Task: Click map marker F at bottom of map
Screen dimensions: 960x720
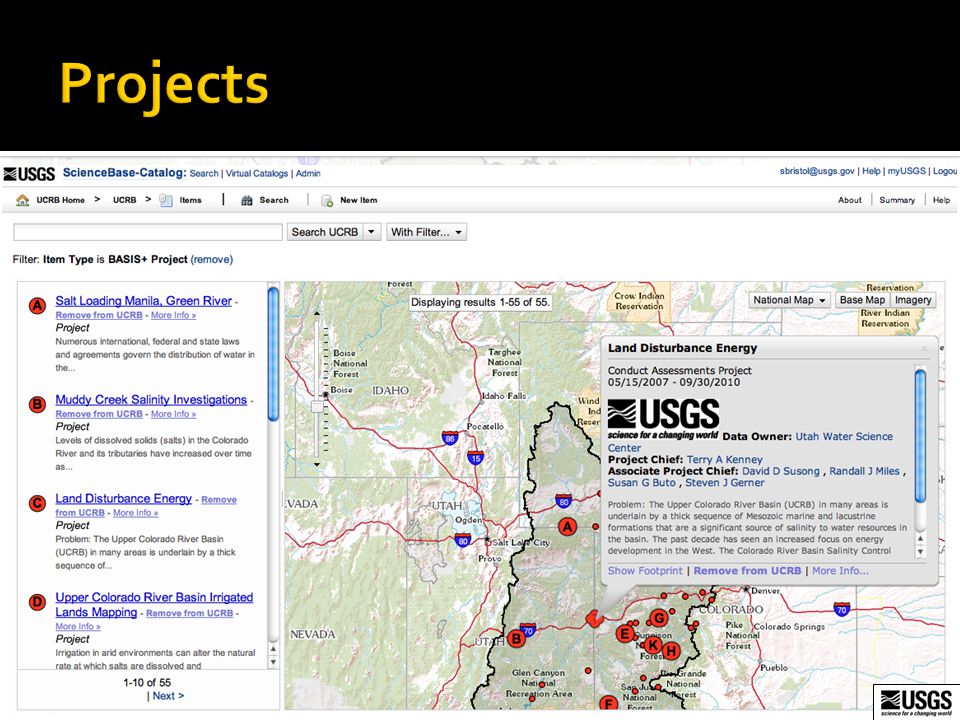Action: click(608, 703)
